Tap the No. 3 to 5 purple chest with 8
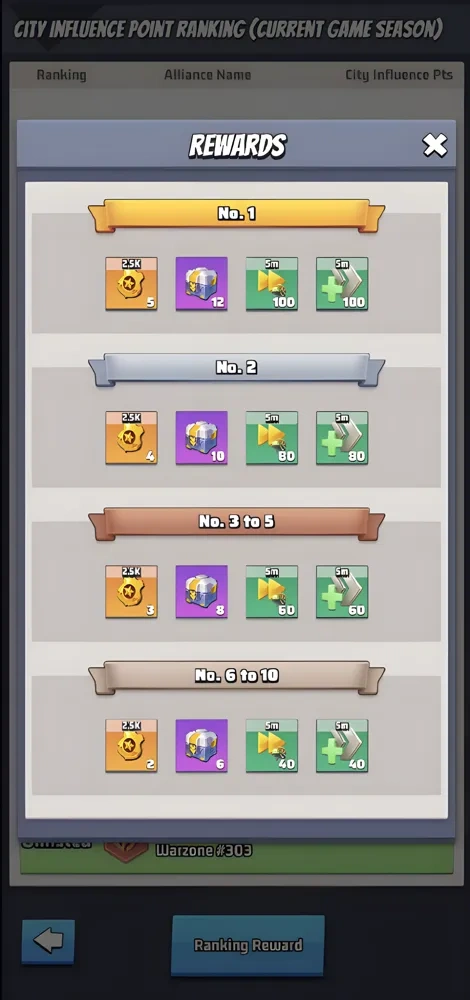This screenshot has height=1000, width=470. [x=202, y=592]
